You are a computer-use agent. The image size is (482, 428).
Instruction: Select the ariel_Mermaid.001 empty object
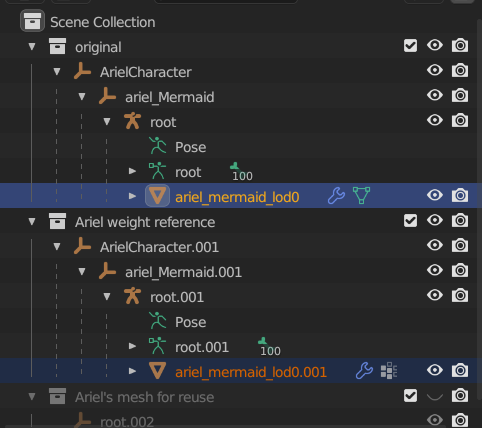click(x=183, y=272)
